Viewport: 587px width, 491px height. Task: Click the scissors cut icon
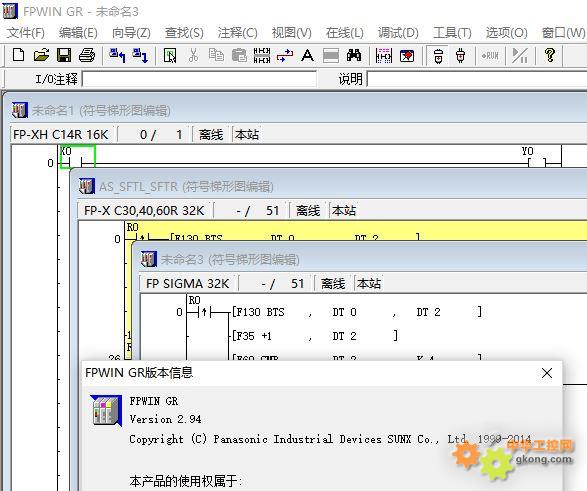[x=193, y=55]
